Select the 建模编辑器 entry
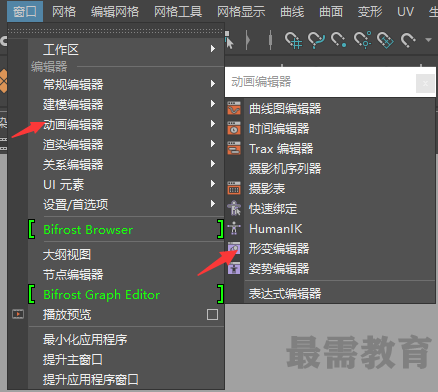438x392 pixels. point(126,104)
